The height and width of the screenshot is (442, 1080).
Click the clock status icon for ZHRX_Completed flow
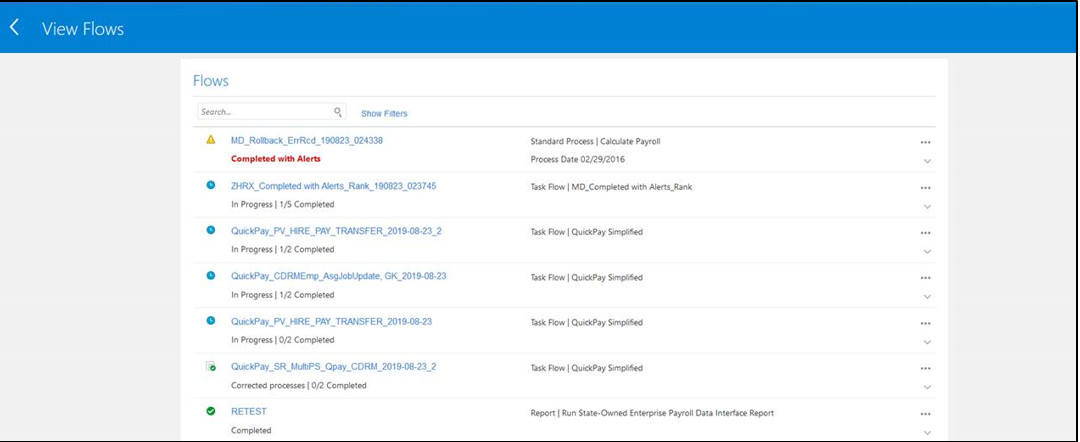pyautogui.click(x=211, y=185)
